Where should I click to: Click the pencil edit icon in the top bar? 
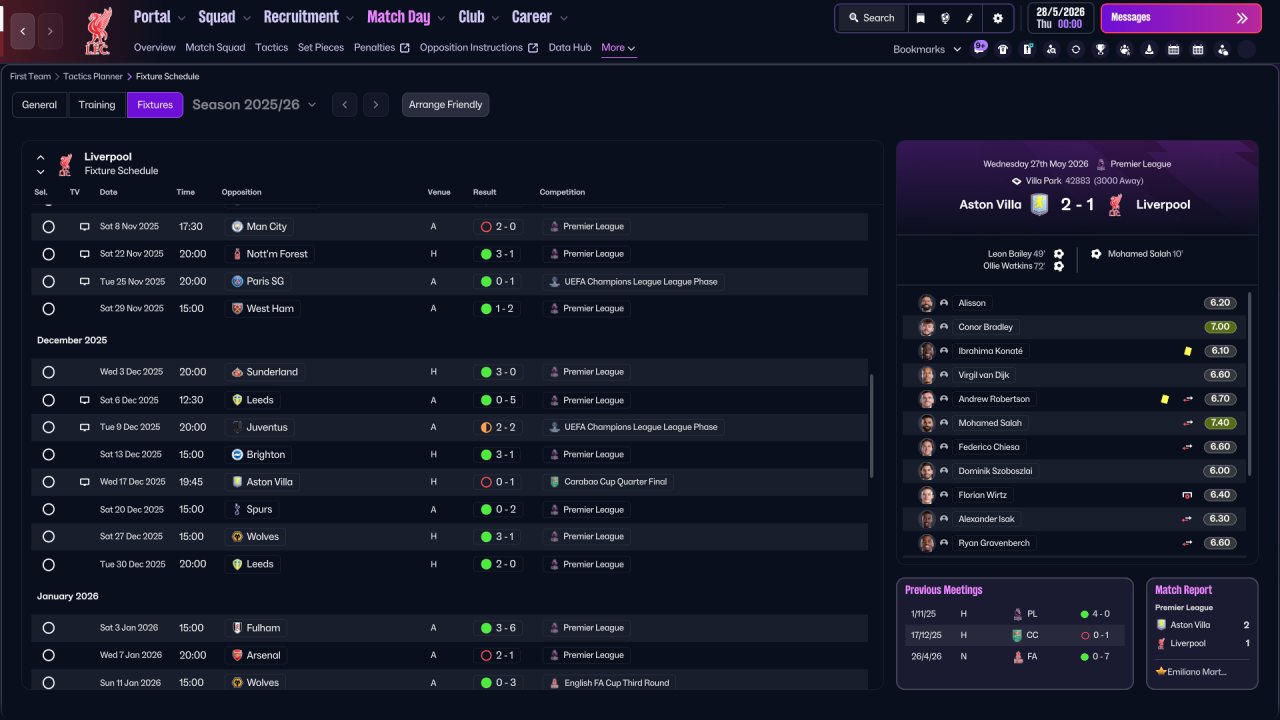[x=970, y=18]
